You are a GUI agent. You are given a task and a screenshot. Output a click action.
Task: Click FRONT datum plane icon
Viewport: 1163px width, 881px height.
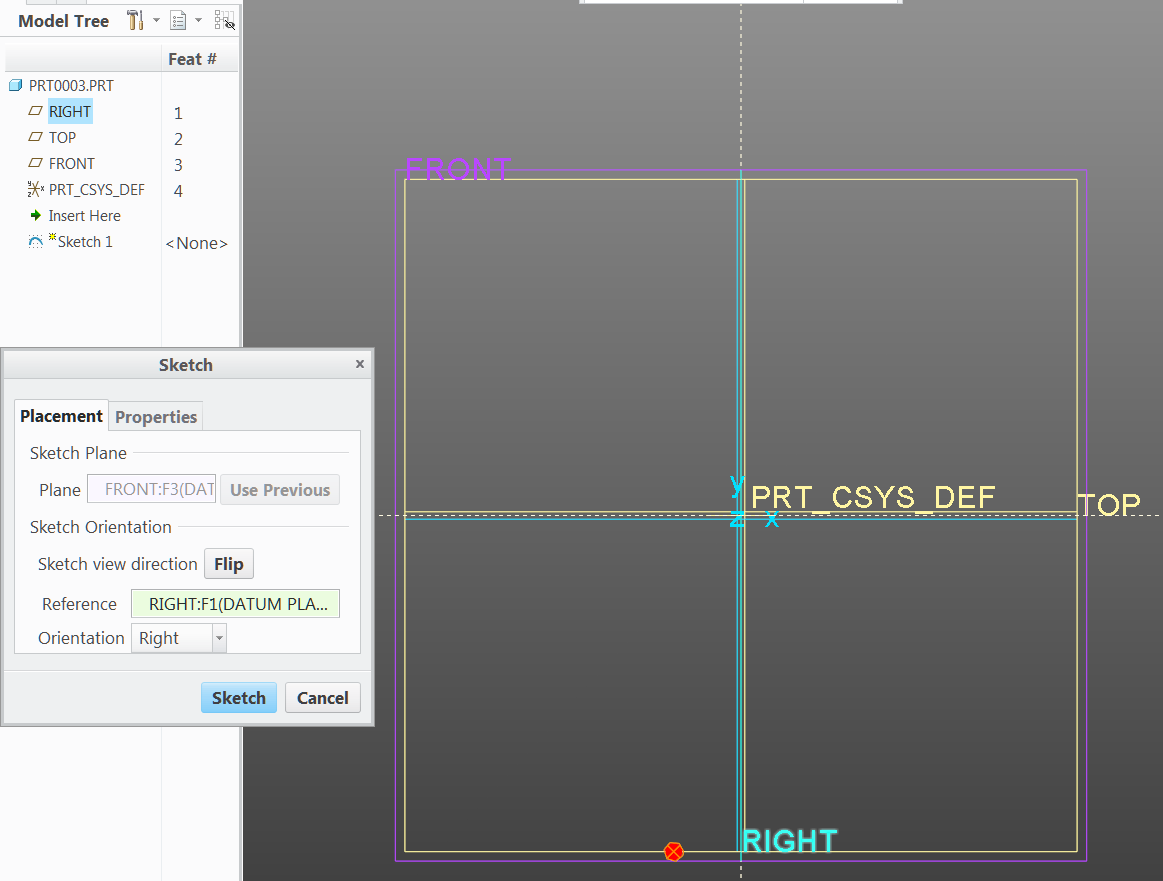(36, 162)
